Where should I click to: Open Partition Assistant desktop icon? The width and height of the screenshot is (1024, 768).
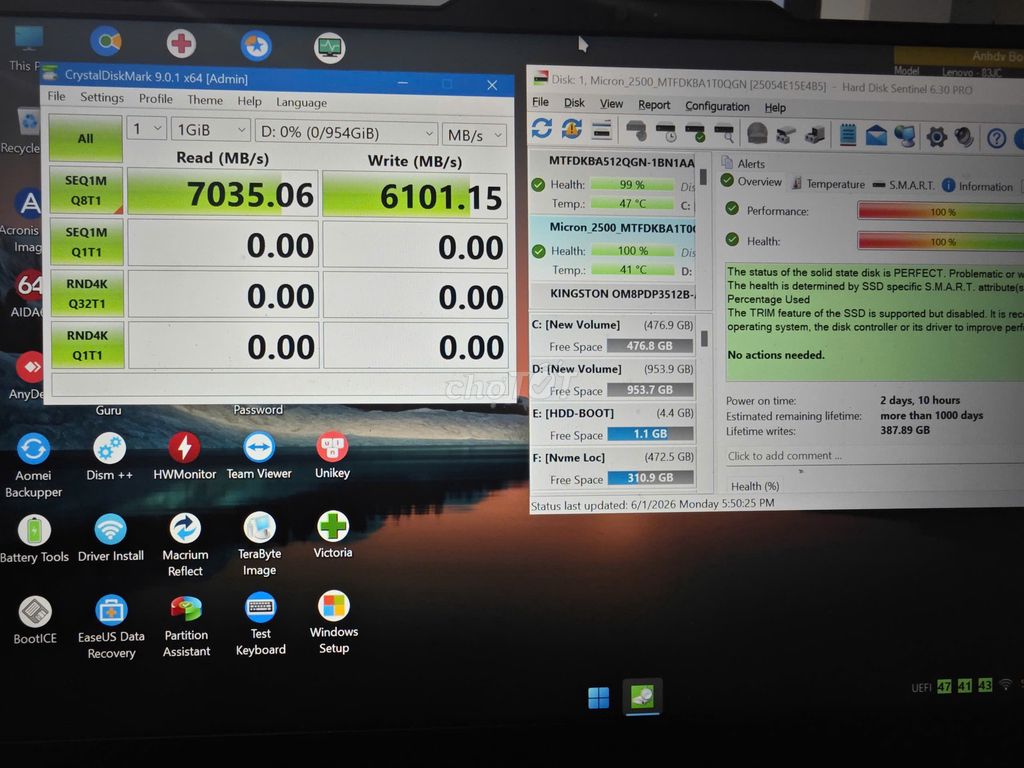coord(186,626)
